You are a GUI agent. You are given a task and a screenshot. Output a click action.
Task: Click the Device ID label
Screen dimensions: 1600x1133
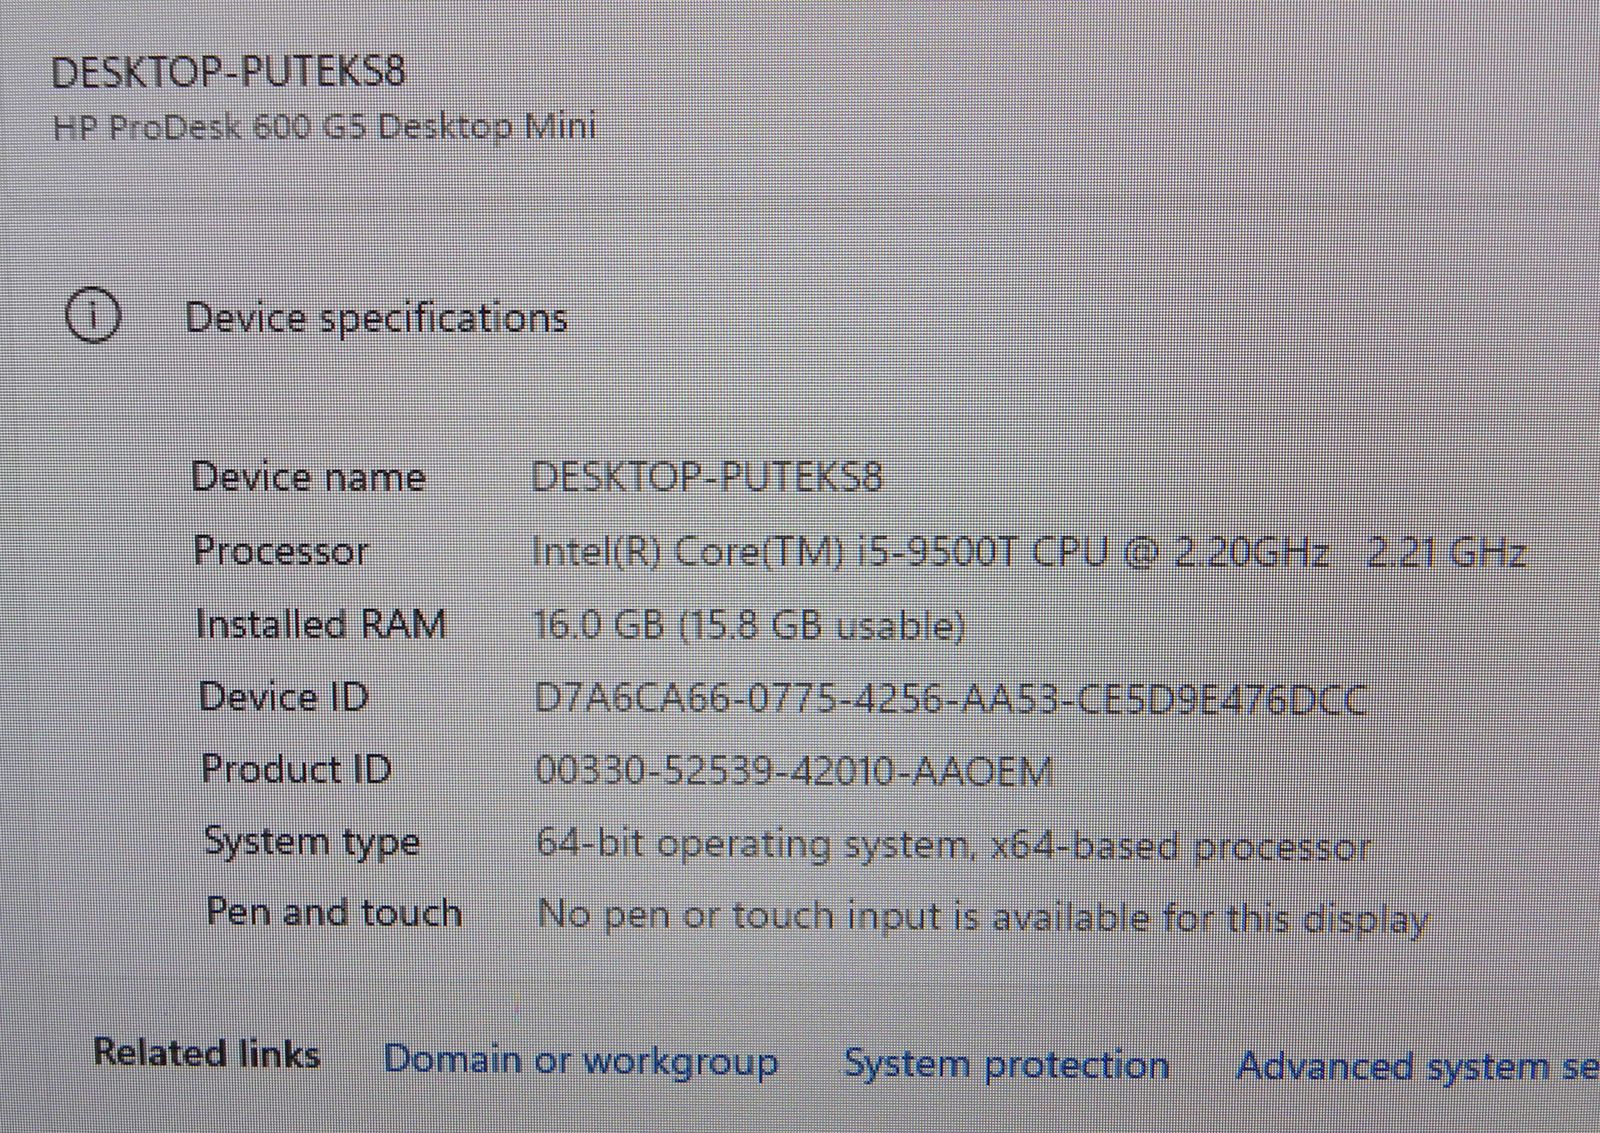click(x=284, y=696)
